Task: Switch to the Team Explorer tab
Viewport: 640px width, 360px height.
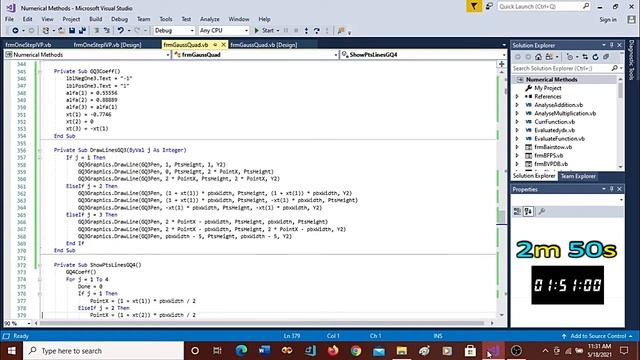Action: [x=578, y=176]
